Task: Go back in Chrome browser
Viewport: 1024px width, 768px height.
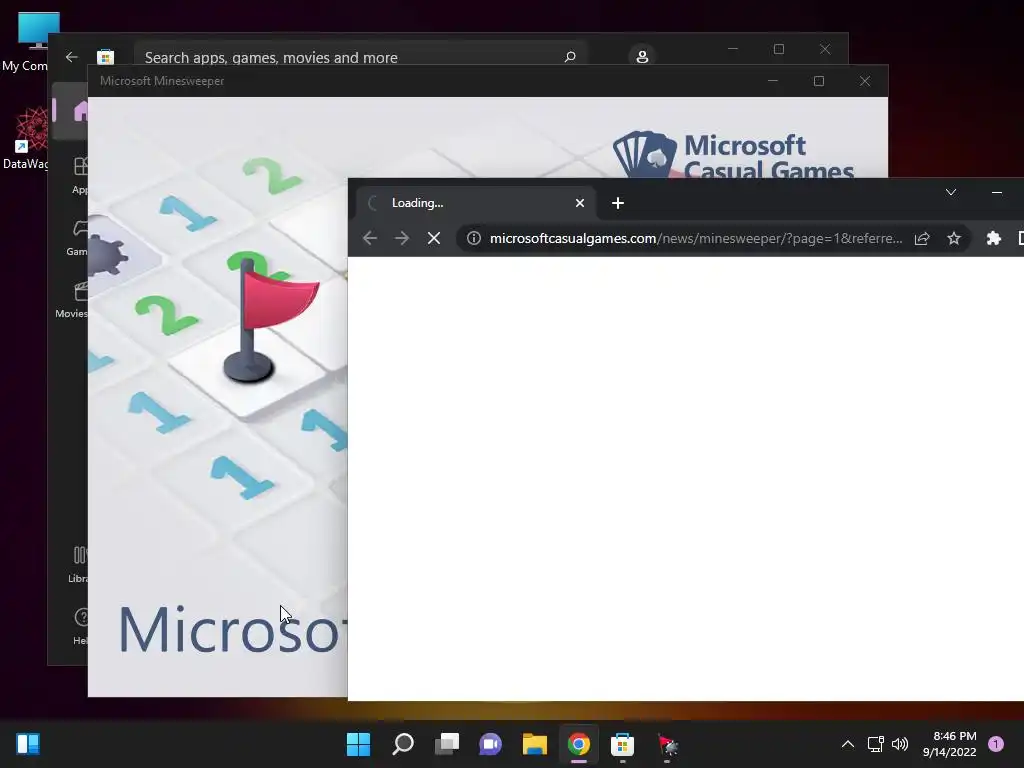Action: click(x=370, y=238)
